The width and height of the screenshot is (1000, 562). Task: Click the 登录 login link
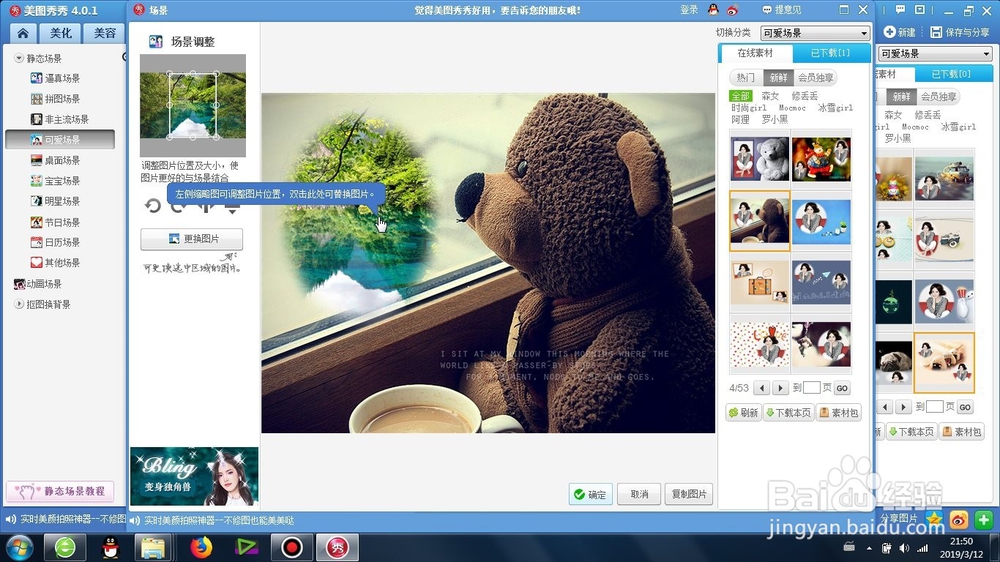[x=689, y=10]
